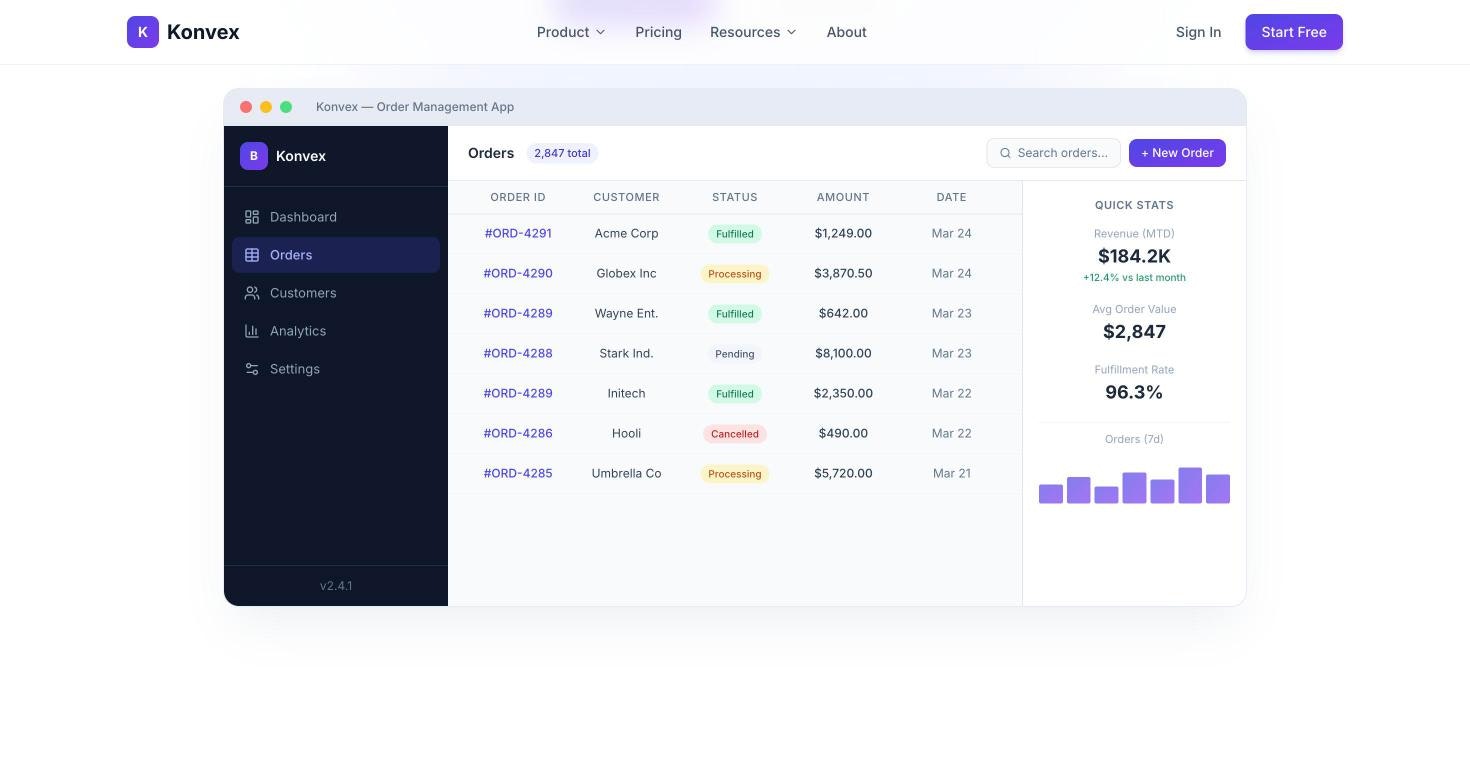1470x775 pixels.
Task: Click amount $490.00
Action: tap(843, 433)
